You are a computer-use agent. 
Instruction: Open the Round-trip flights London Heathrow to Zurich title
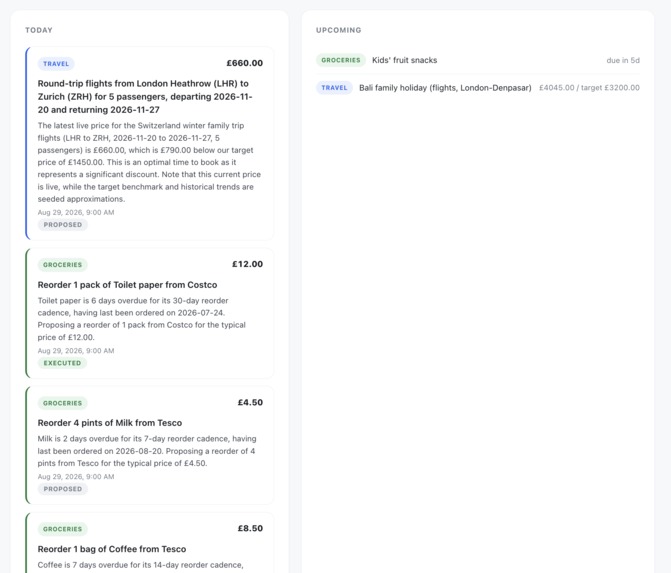click(x=145, y=97)
